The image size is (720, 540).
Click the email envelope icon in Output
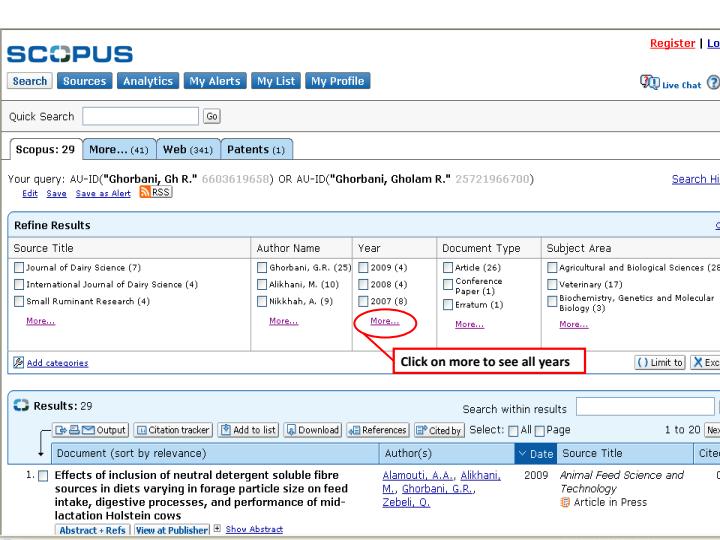(x=88, y=430)
